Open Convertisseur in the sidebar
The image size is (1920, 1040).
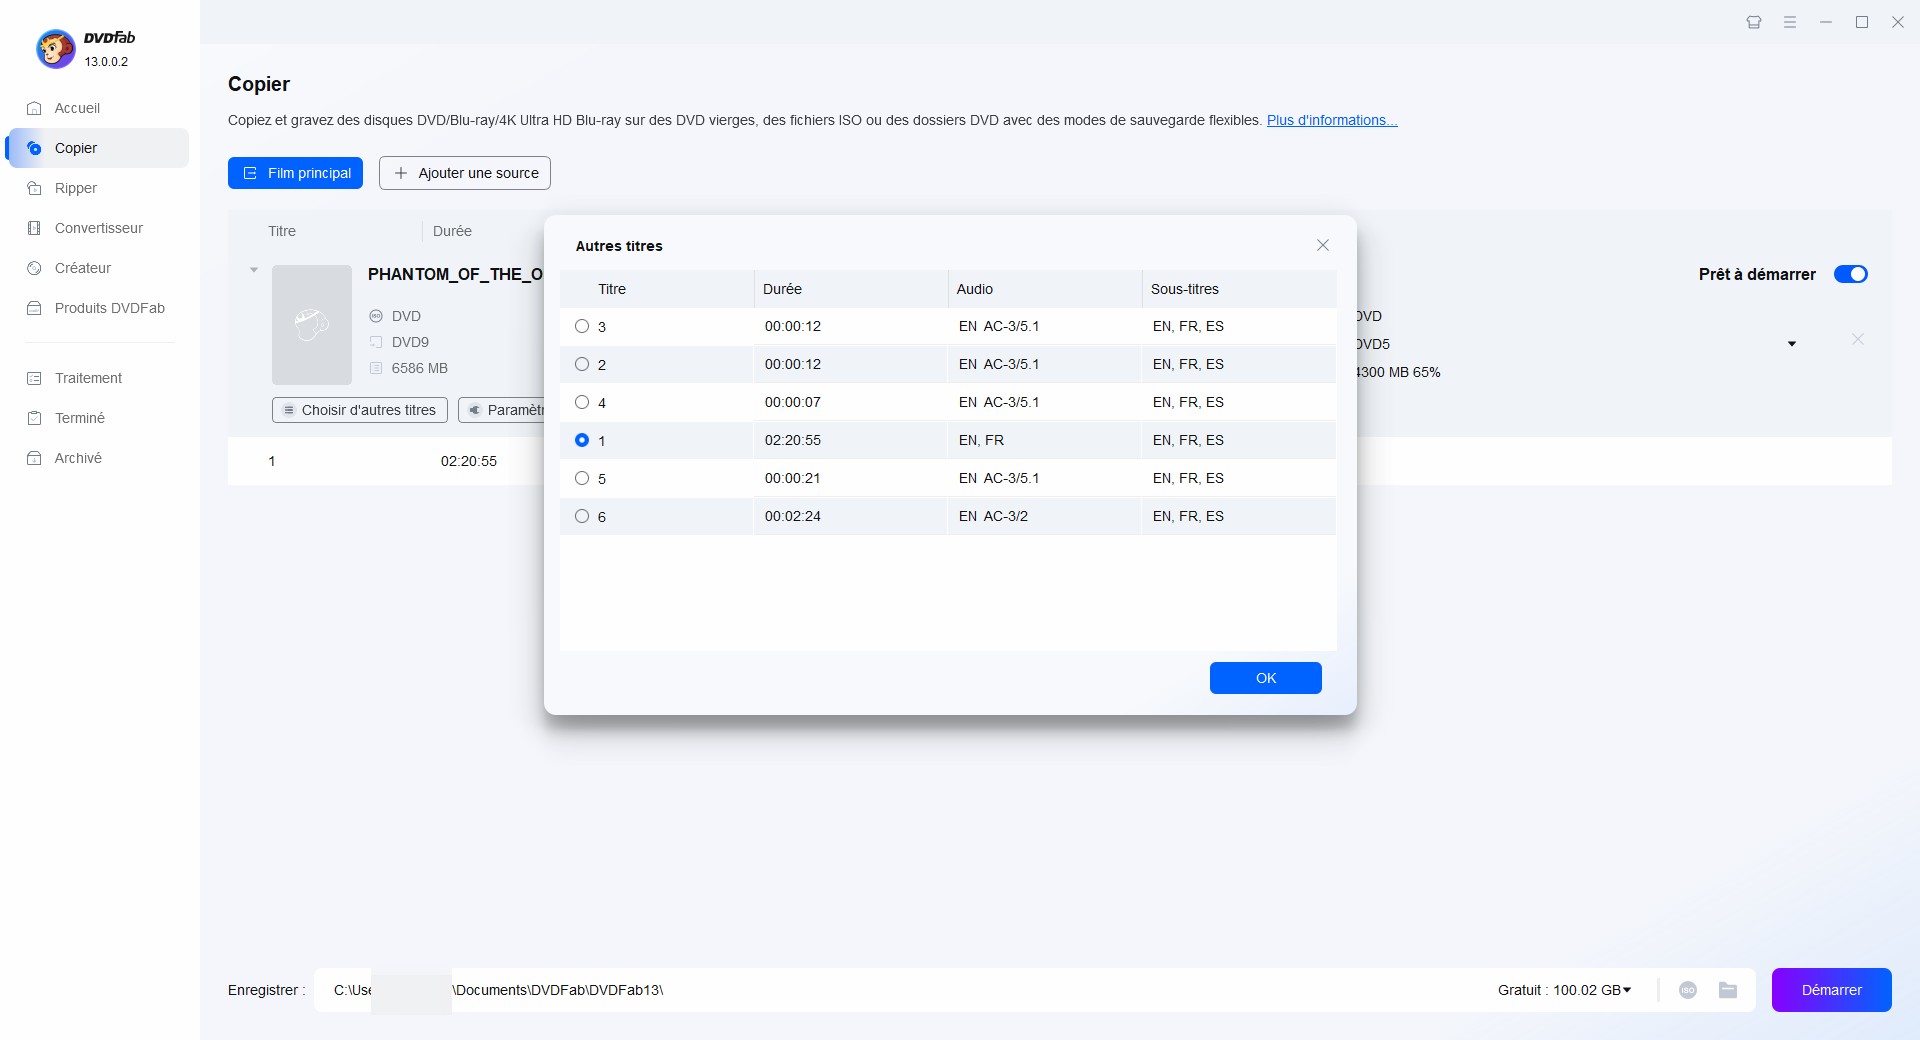tap(98, 228)
